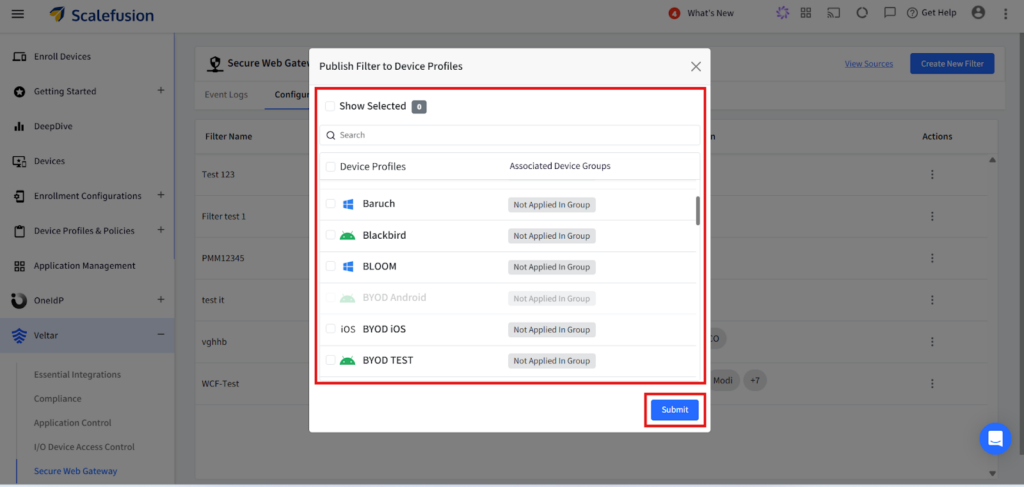Screen dimensions: 1024x487
Task: Open I/O Device Access Control
Action: click(84, 447)
